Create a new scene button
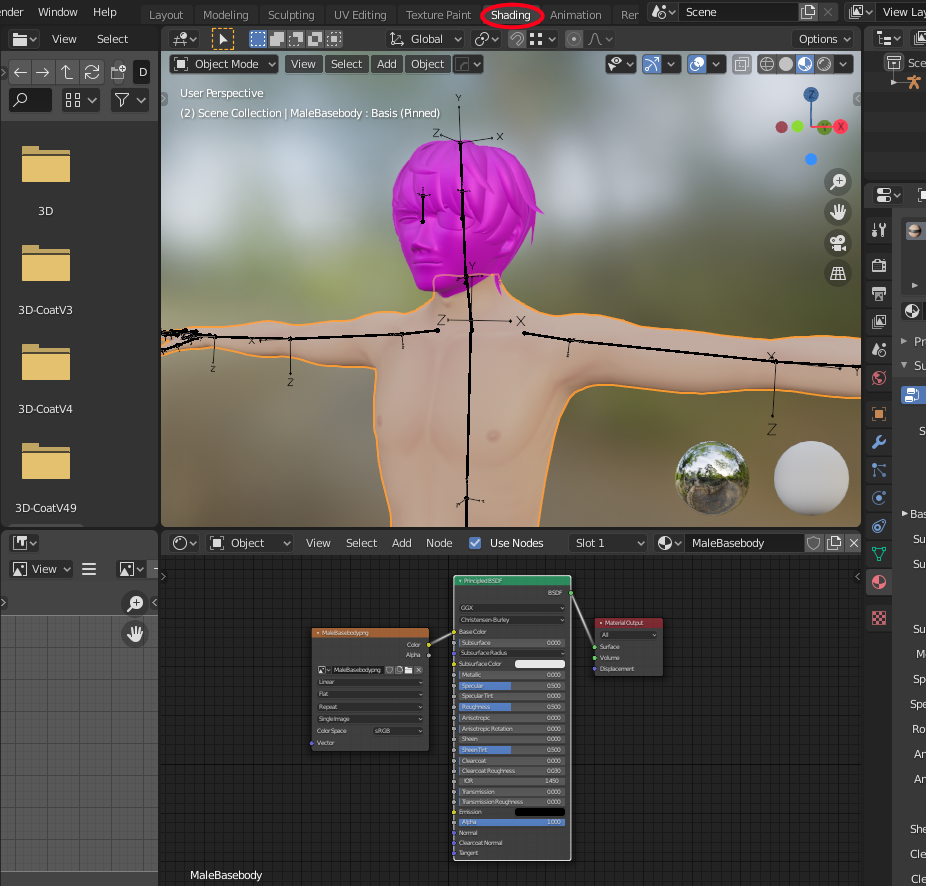Viewport: 926px width, 886px height. (807, 12)
